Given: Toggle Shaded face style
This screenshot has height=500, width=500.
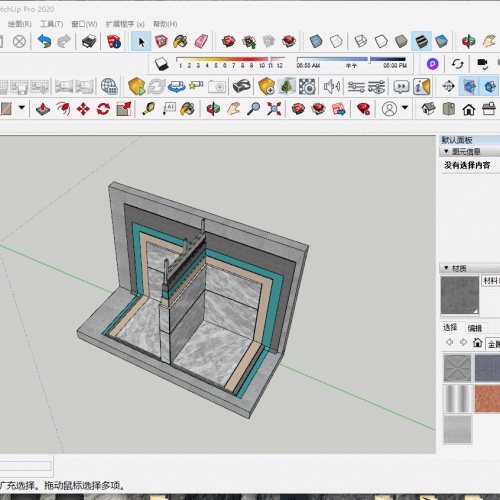Looking at the screenshot, I should (x=401, y=42).
